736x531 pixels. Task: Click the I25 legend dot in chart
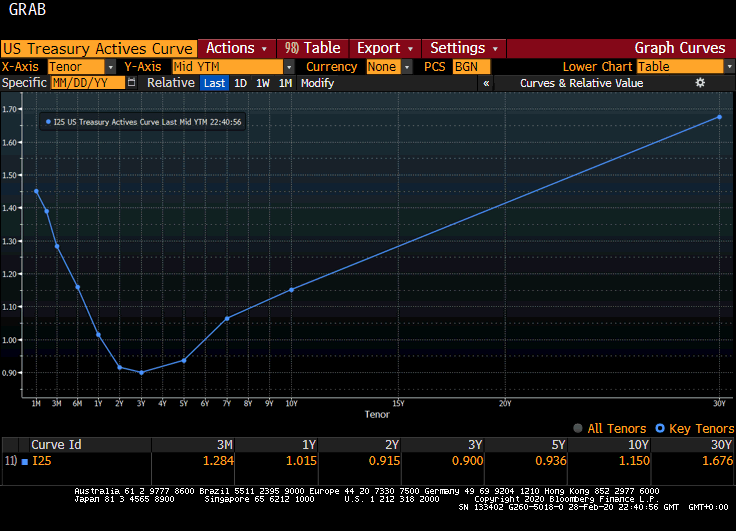[x=47, y=121]
